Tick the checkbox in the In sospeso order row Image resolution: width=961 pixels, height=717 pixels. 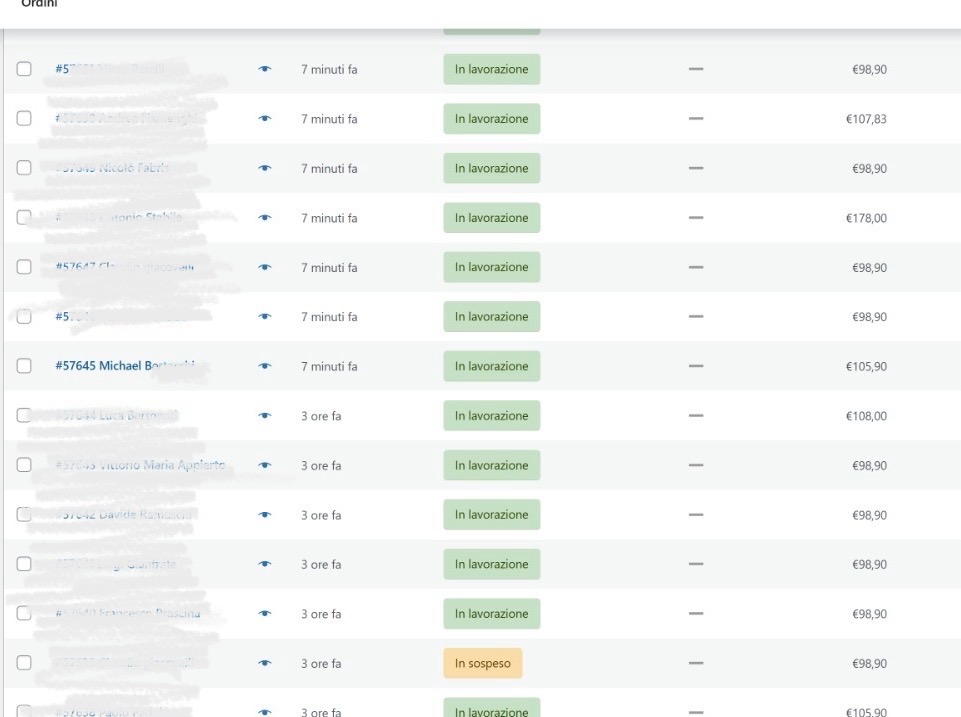coord(24,663)
